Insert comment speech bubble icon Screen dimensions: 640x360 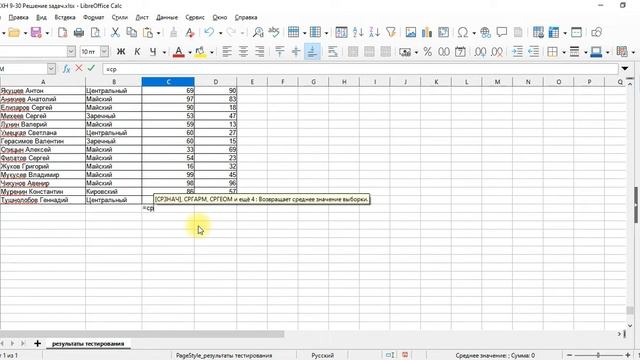point(502,32)
